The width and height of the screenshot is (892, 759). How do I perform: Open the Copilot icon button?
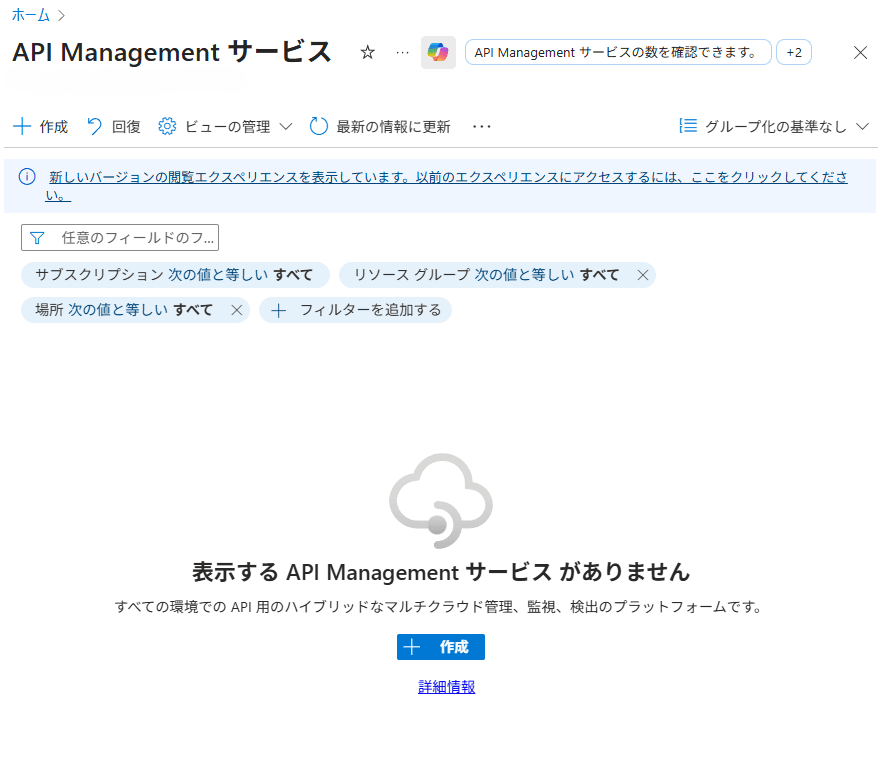point(438,53)
